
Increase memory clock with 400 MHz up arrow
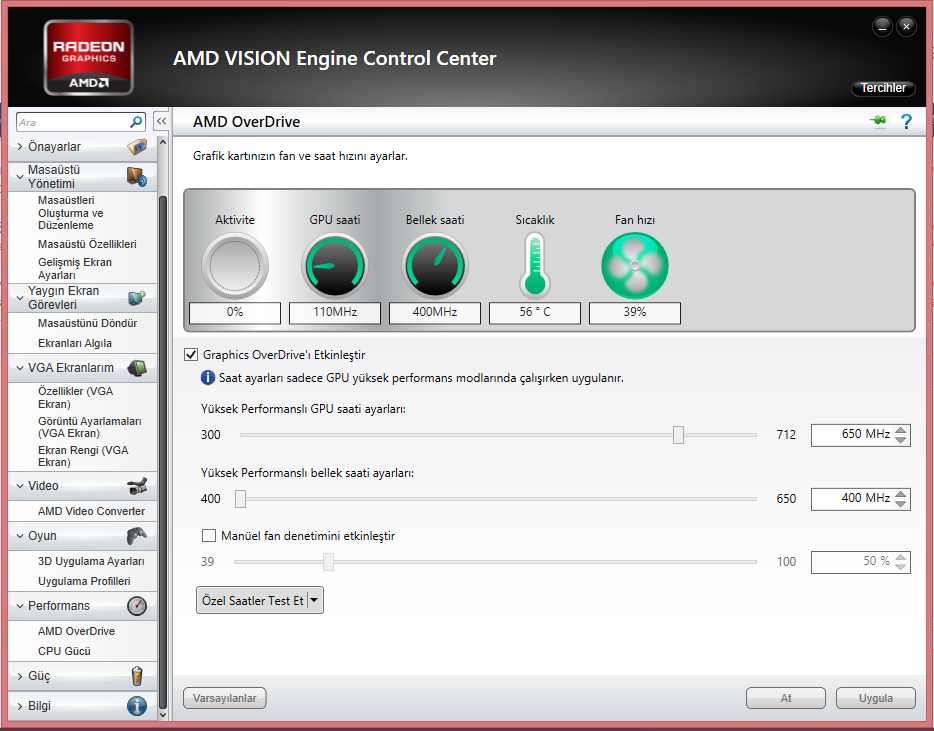(901, 494)
